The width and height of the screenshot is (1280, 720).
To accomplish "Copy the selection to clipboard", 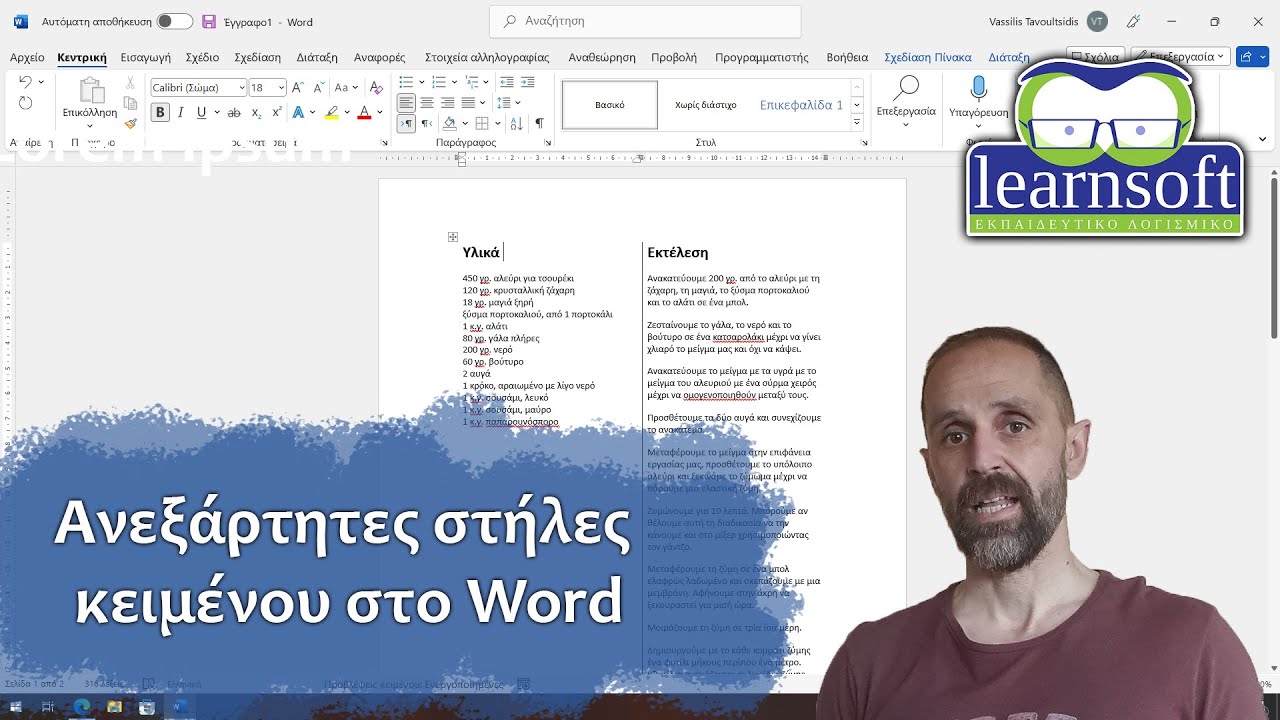I will pos(130,104).
